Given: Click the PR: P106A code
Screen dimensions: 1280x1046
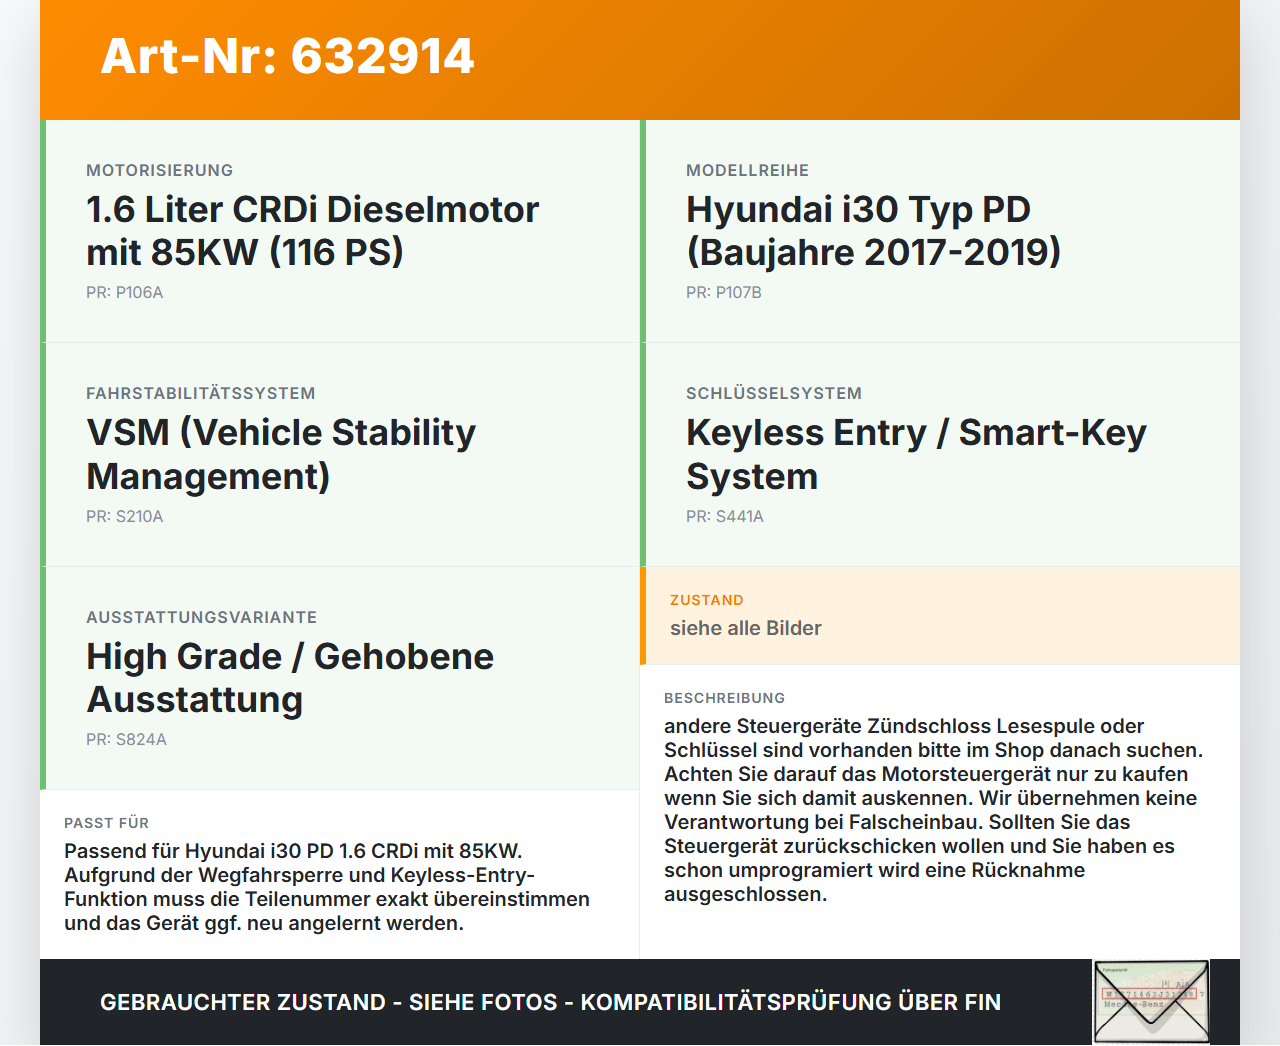Looking at the screenshot, I should (x=124, y=292).
